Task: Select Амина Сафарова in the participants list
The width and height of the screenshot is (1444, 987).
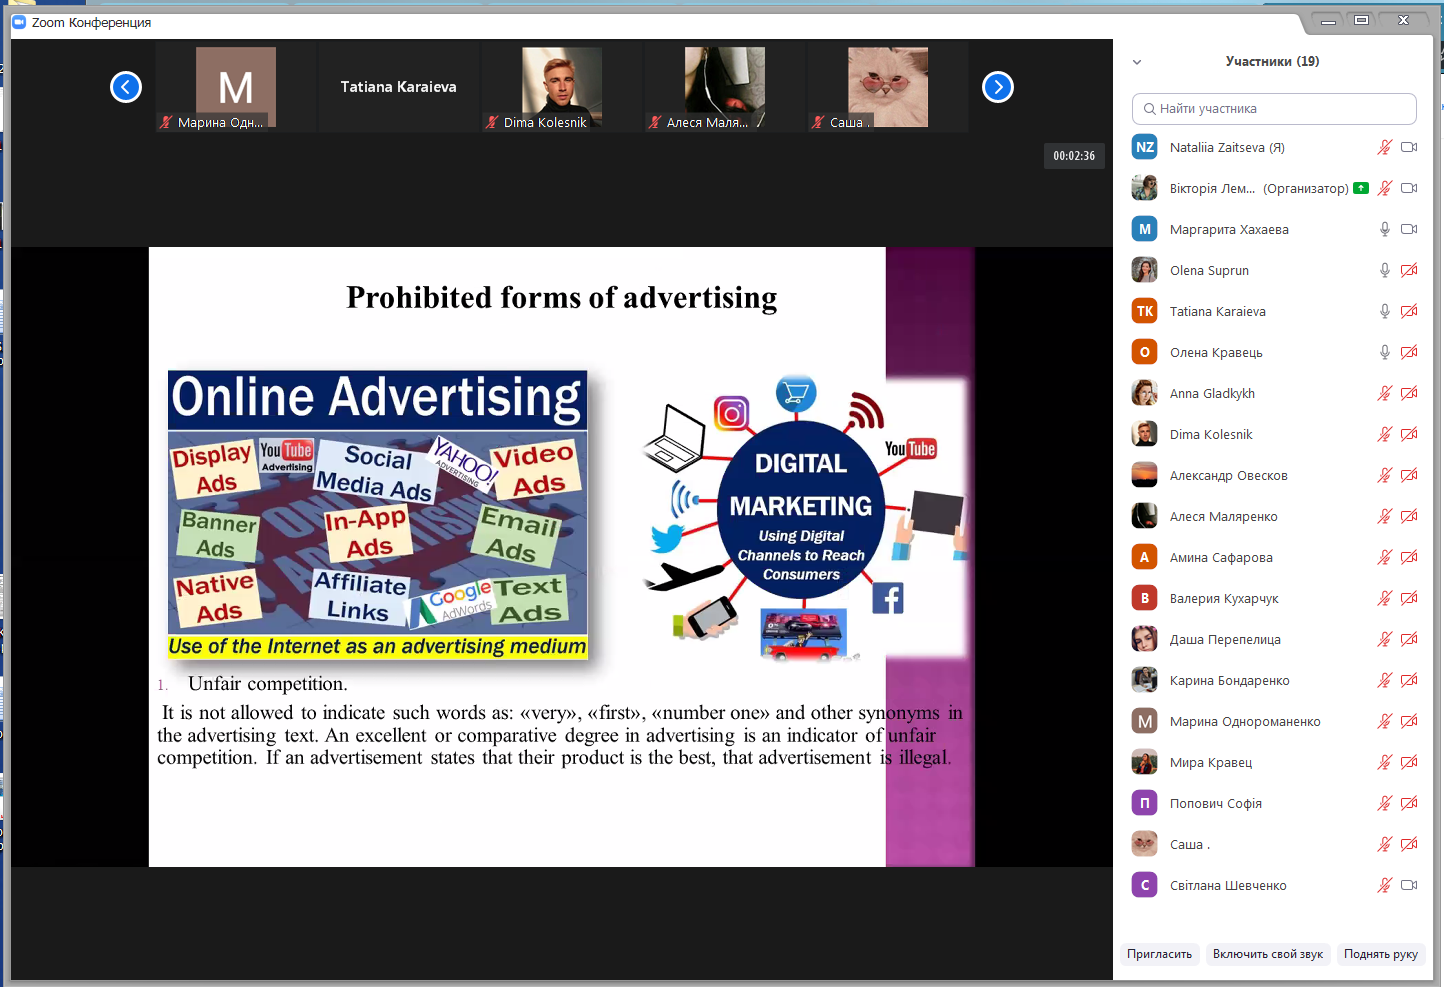Action: pos(1274,557)
